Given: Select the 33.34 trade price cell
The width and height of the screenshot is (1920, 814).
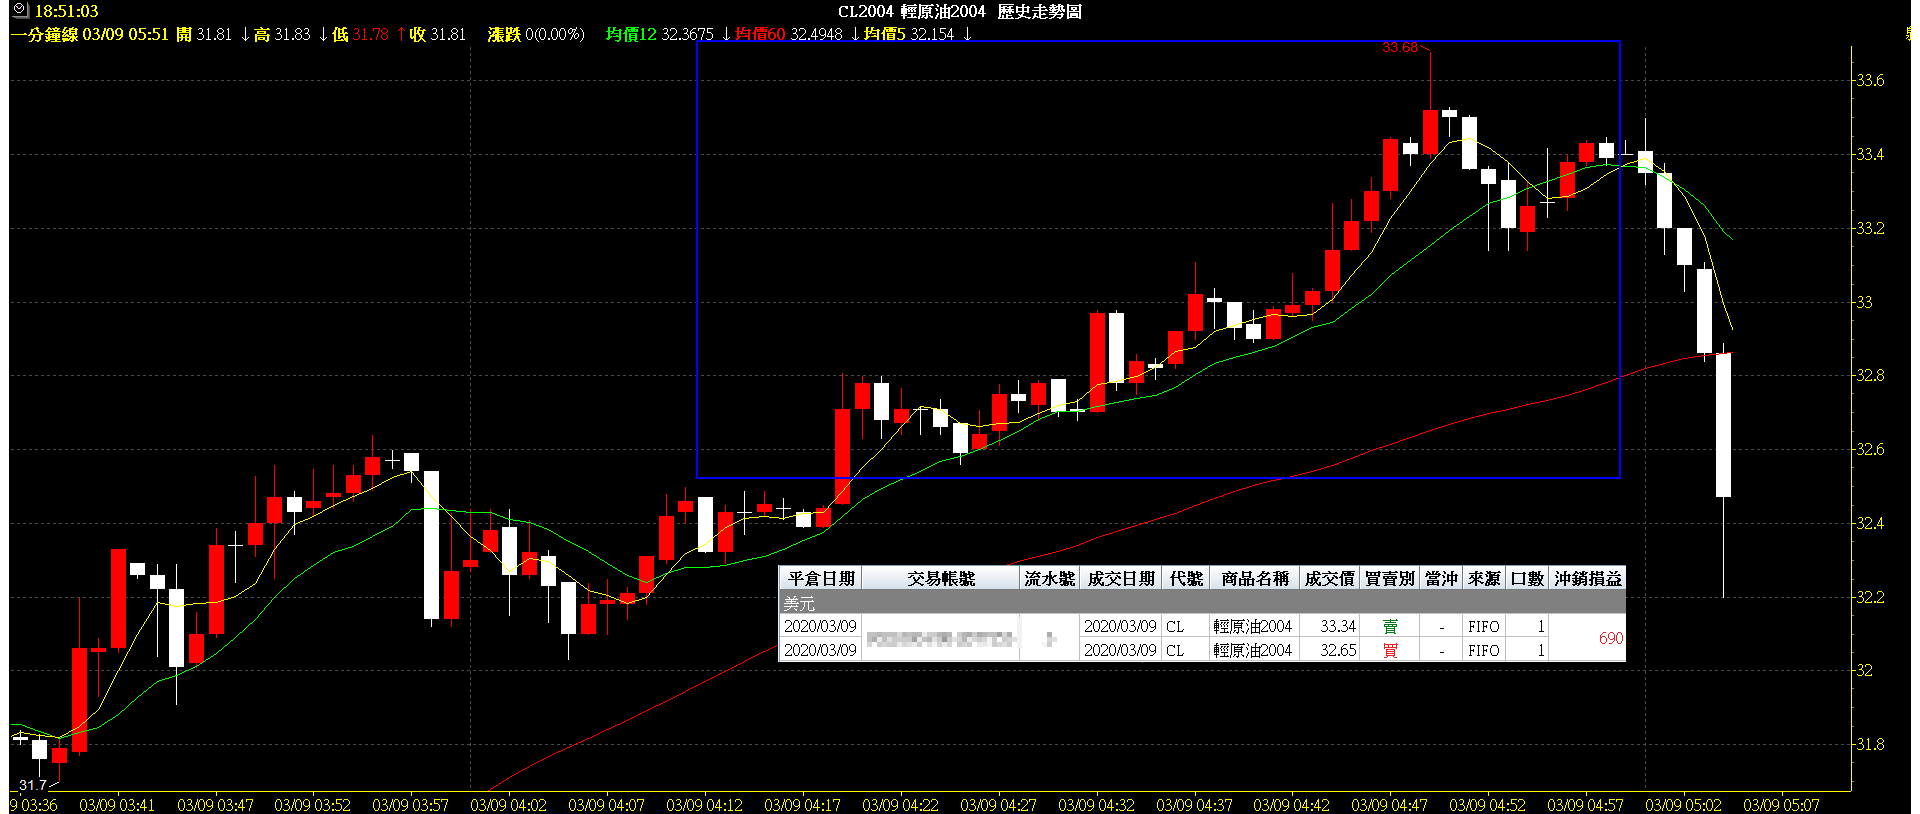Looking at the screenshot, I should tap(1329, 626).
